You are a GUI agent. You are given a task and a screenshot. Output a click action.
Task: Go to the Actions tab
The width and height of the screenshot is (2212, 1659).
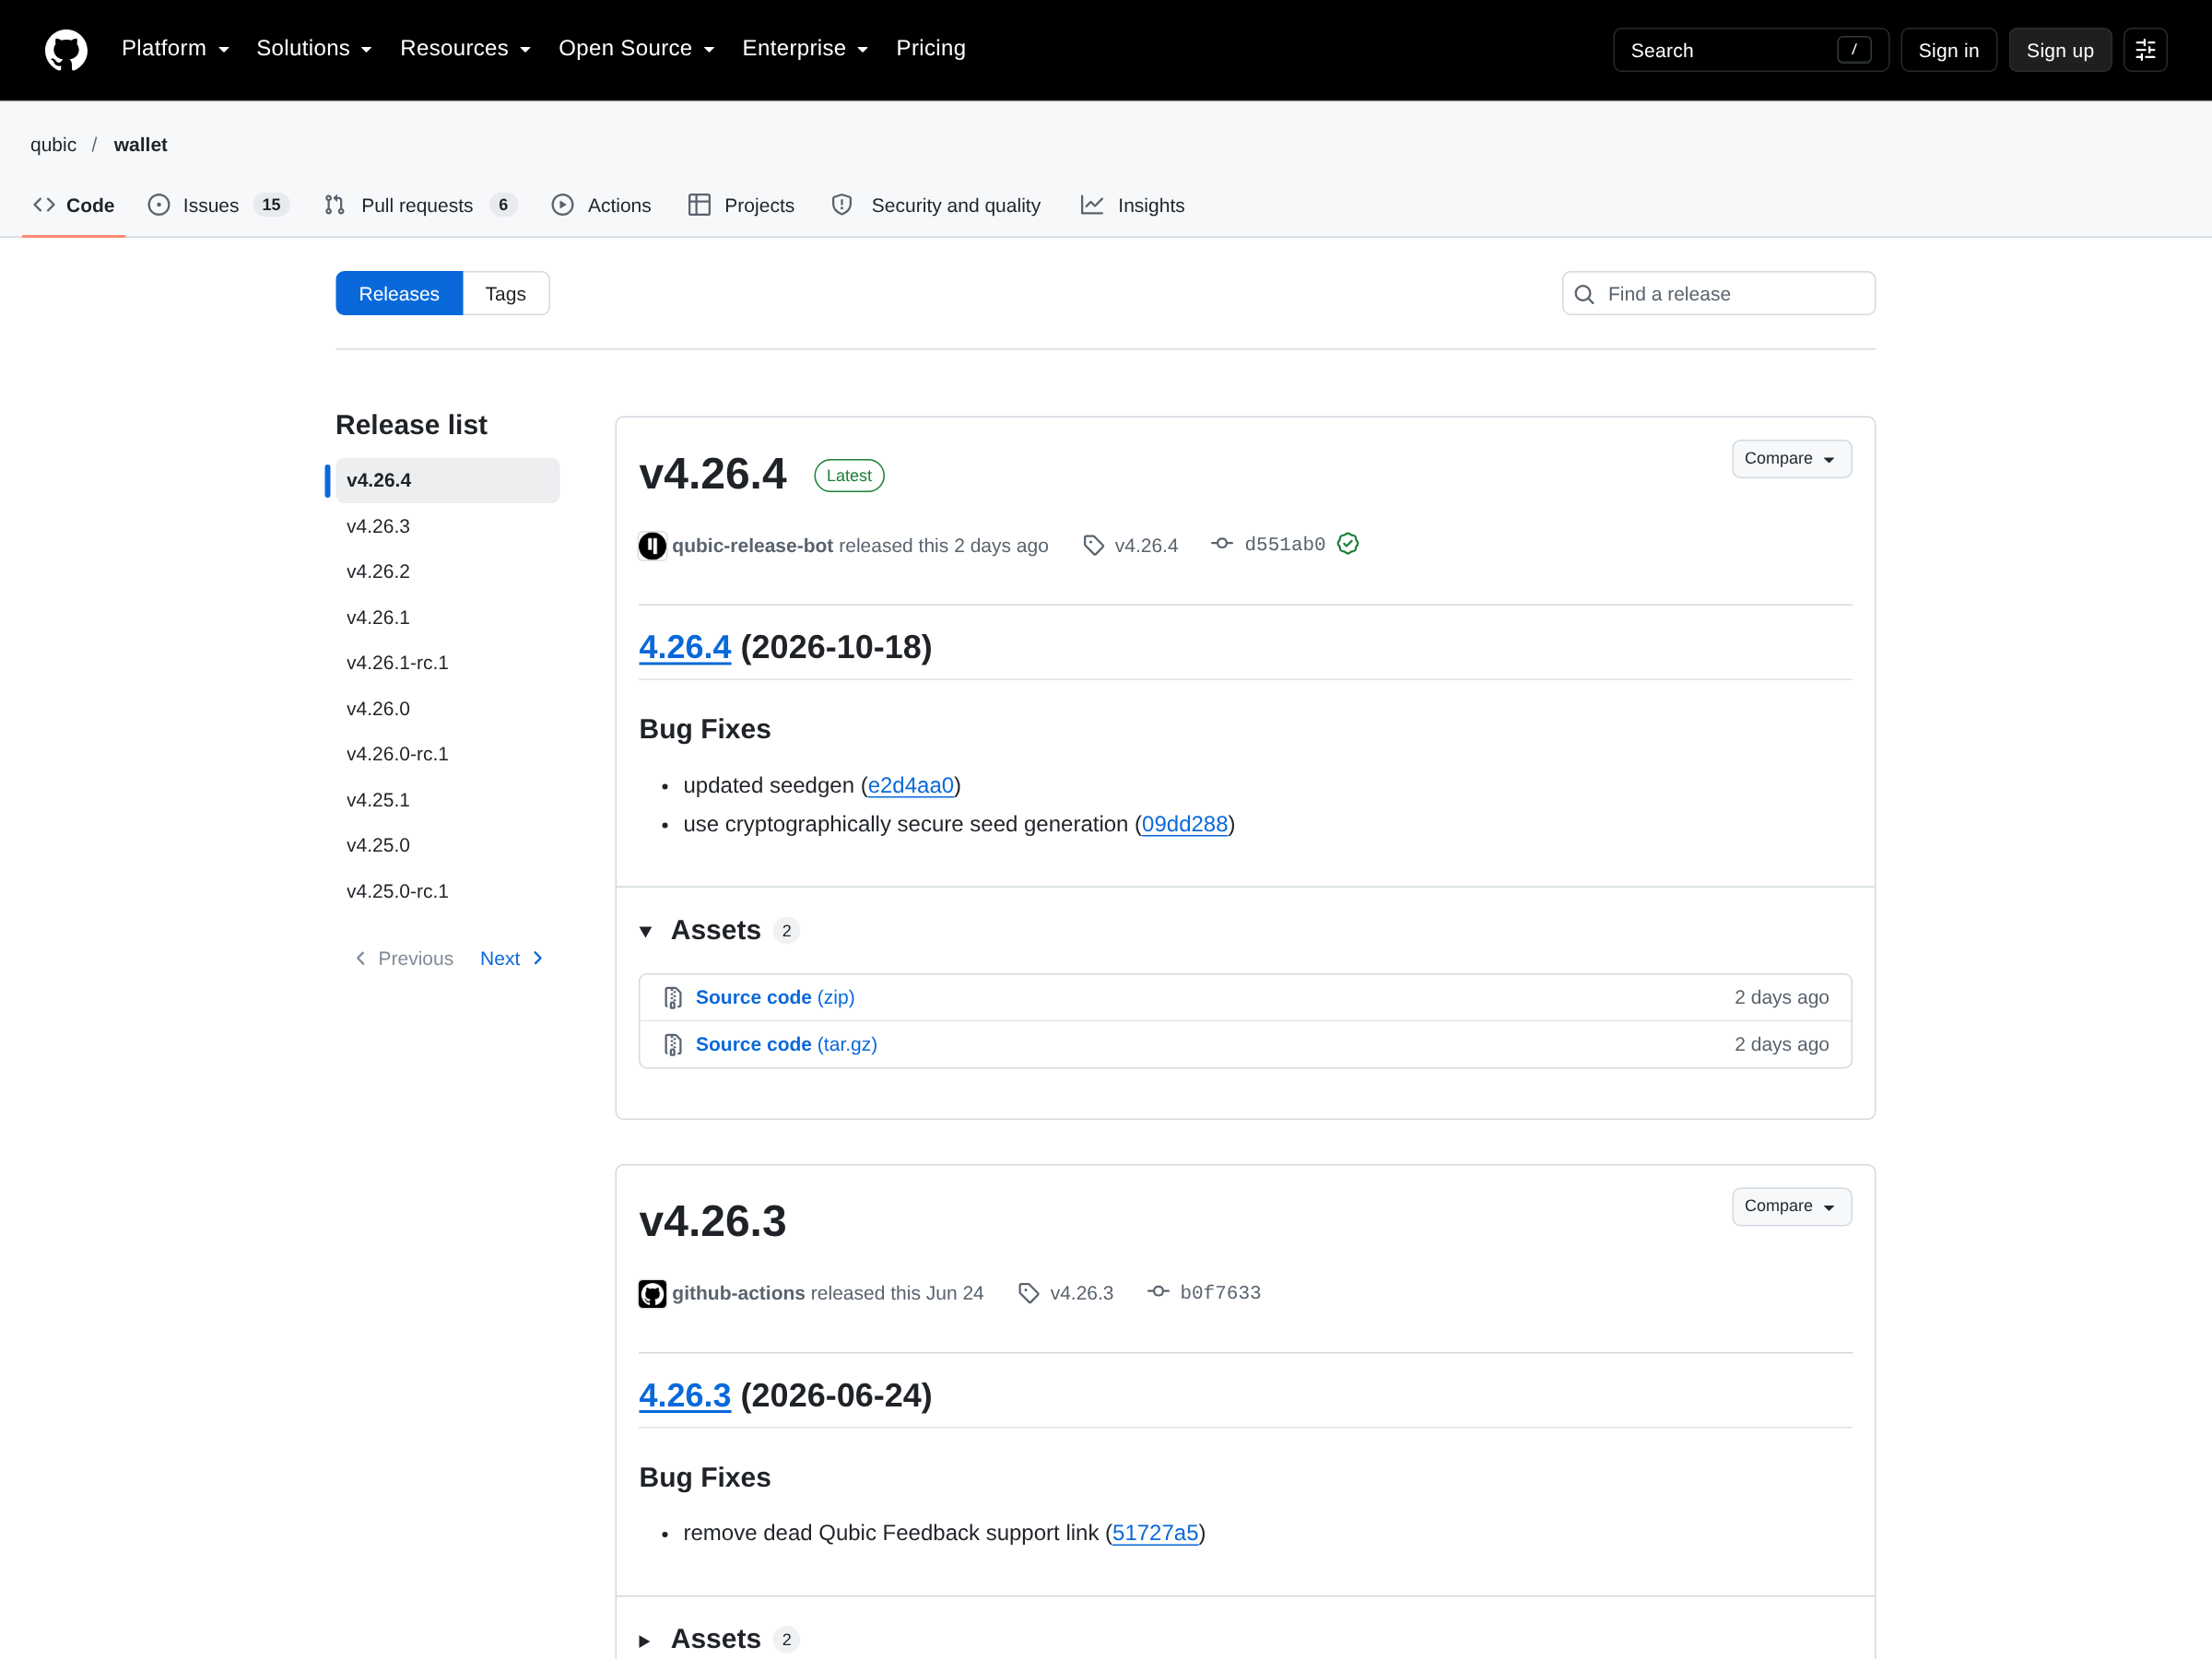(601, 205)
